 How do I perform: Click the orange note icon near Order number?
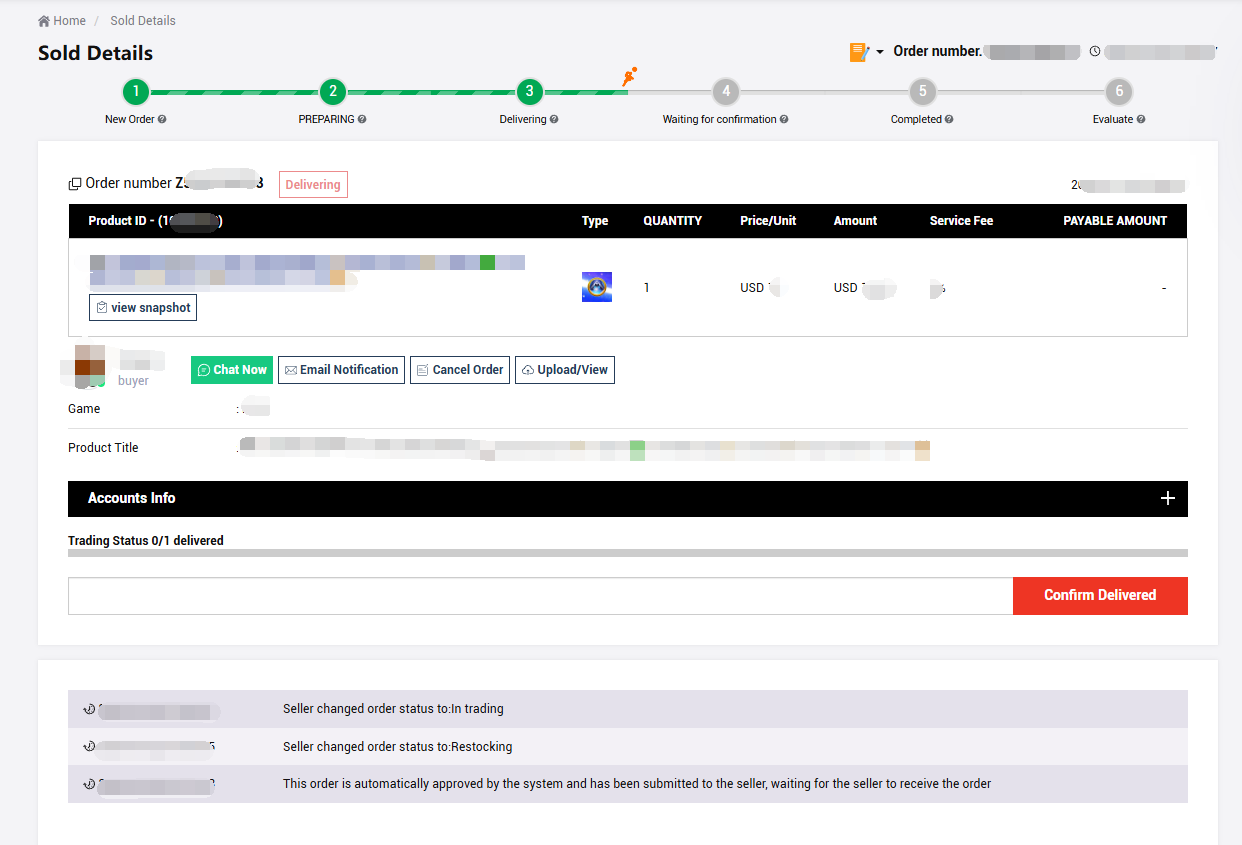859,52
